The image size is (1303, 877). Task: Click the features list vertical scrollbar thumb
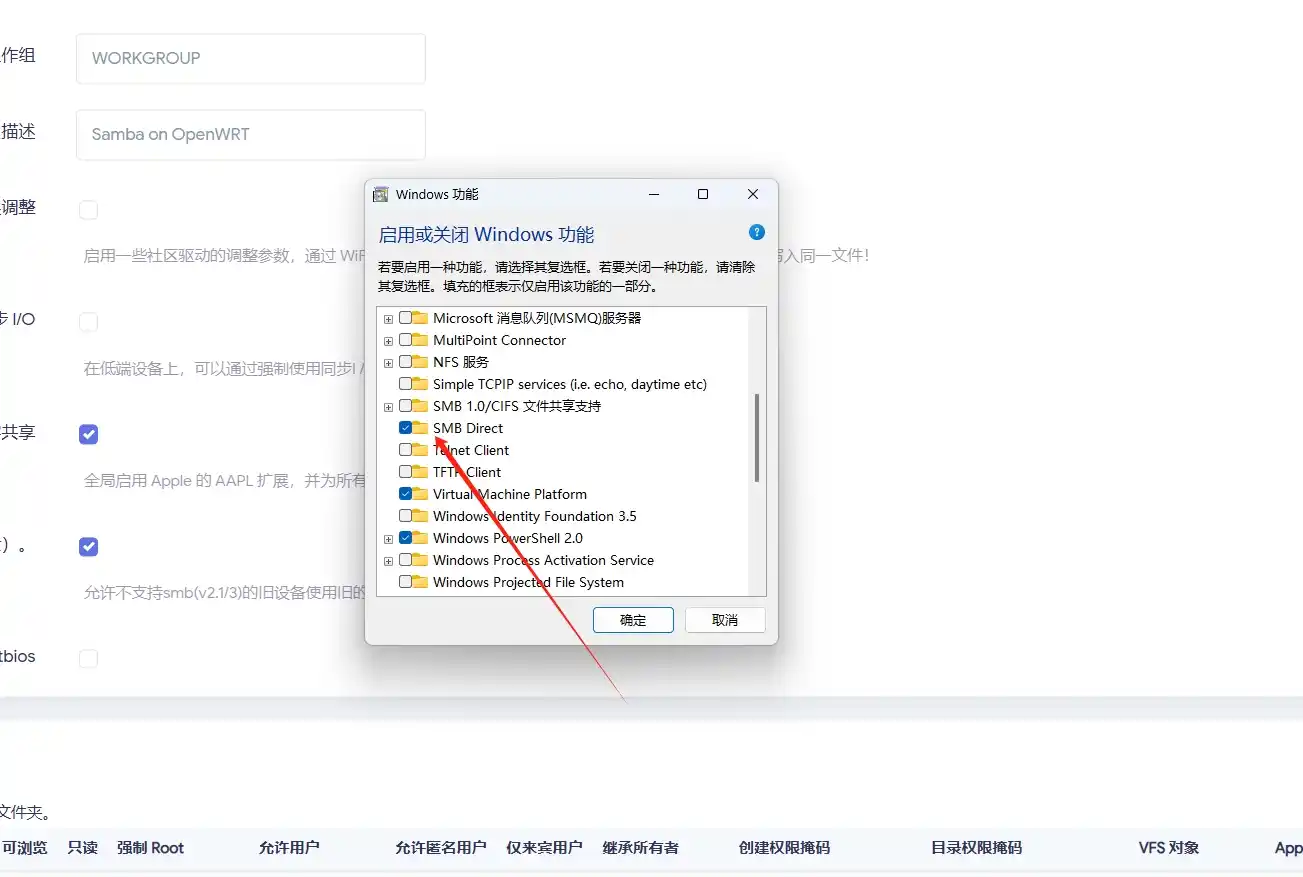[757, 437]
